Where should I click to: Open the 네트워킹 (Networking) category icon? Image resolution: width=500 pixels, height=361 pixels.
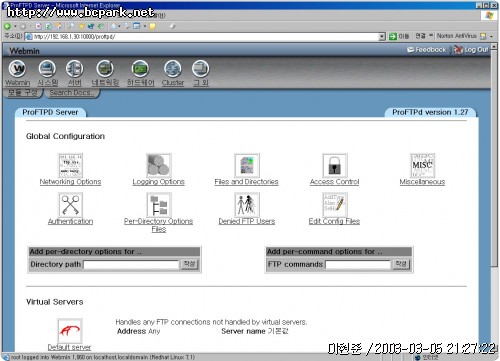click(x=105, y=69)
